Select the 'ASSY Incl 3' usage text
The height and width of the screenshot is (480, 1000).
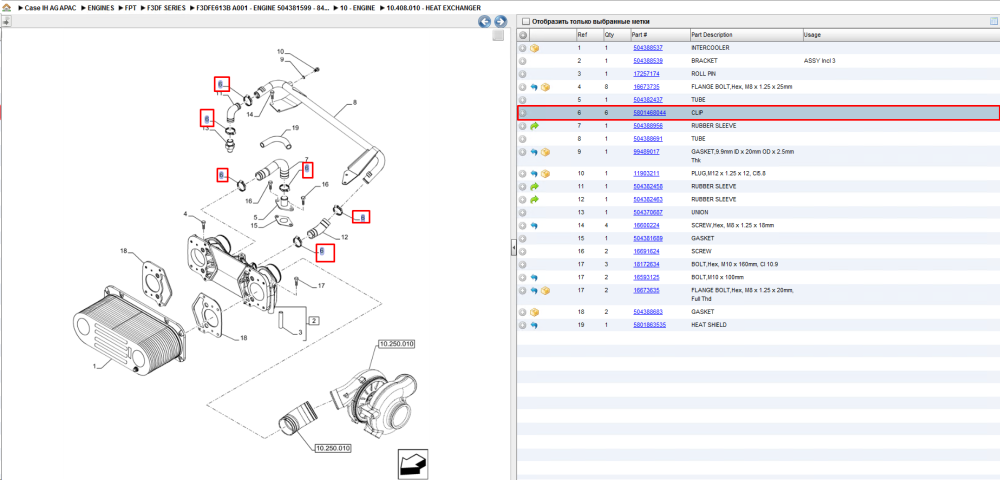820,61
